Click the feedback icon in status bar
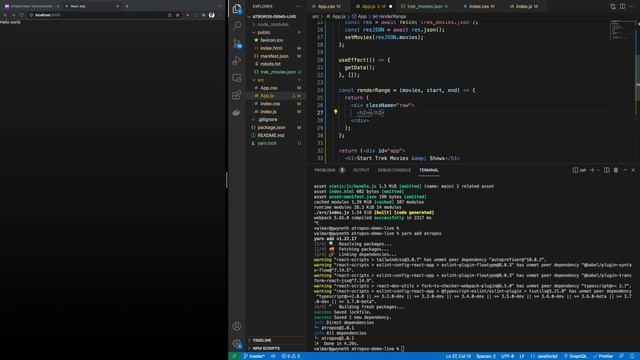Screen dimensions: 640x360 pos(621,356)
